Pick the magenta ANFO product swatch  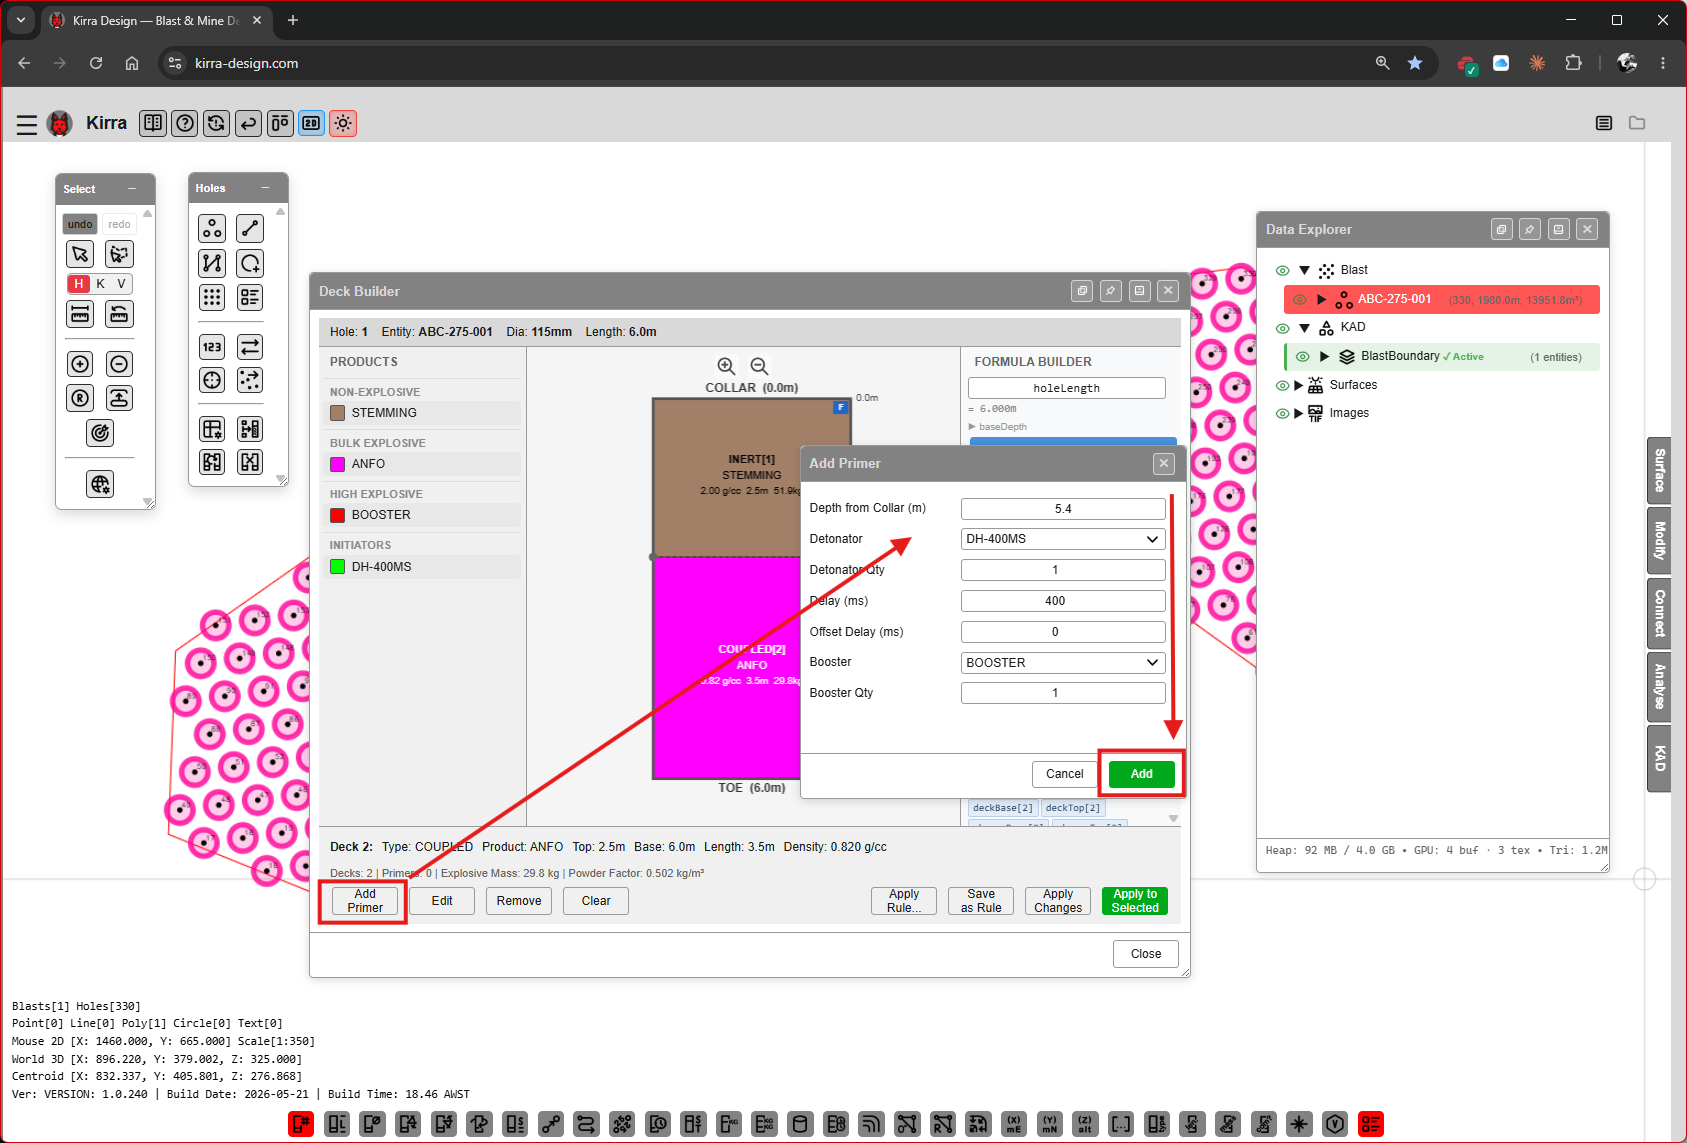point(338,464)
